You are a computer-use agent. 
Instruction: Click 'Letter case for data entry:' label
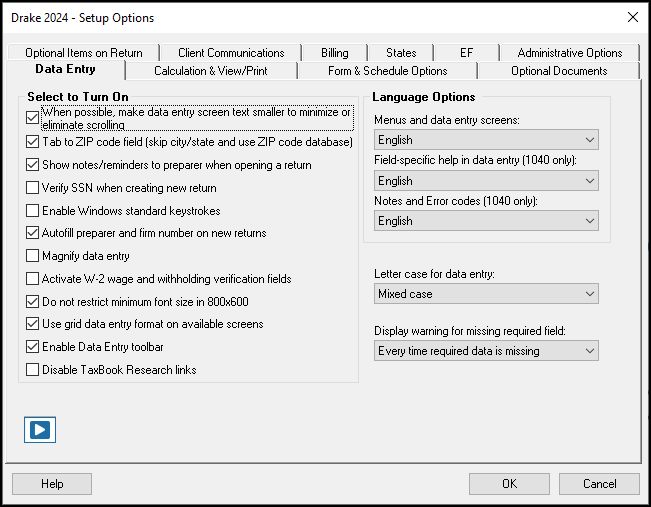434,274
